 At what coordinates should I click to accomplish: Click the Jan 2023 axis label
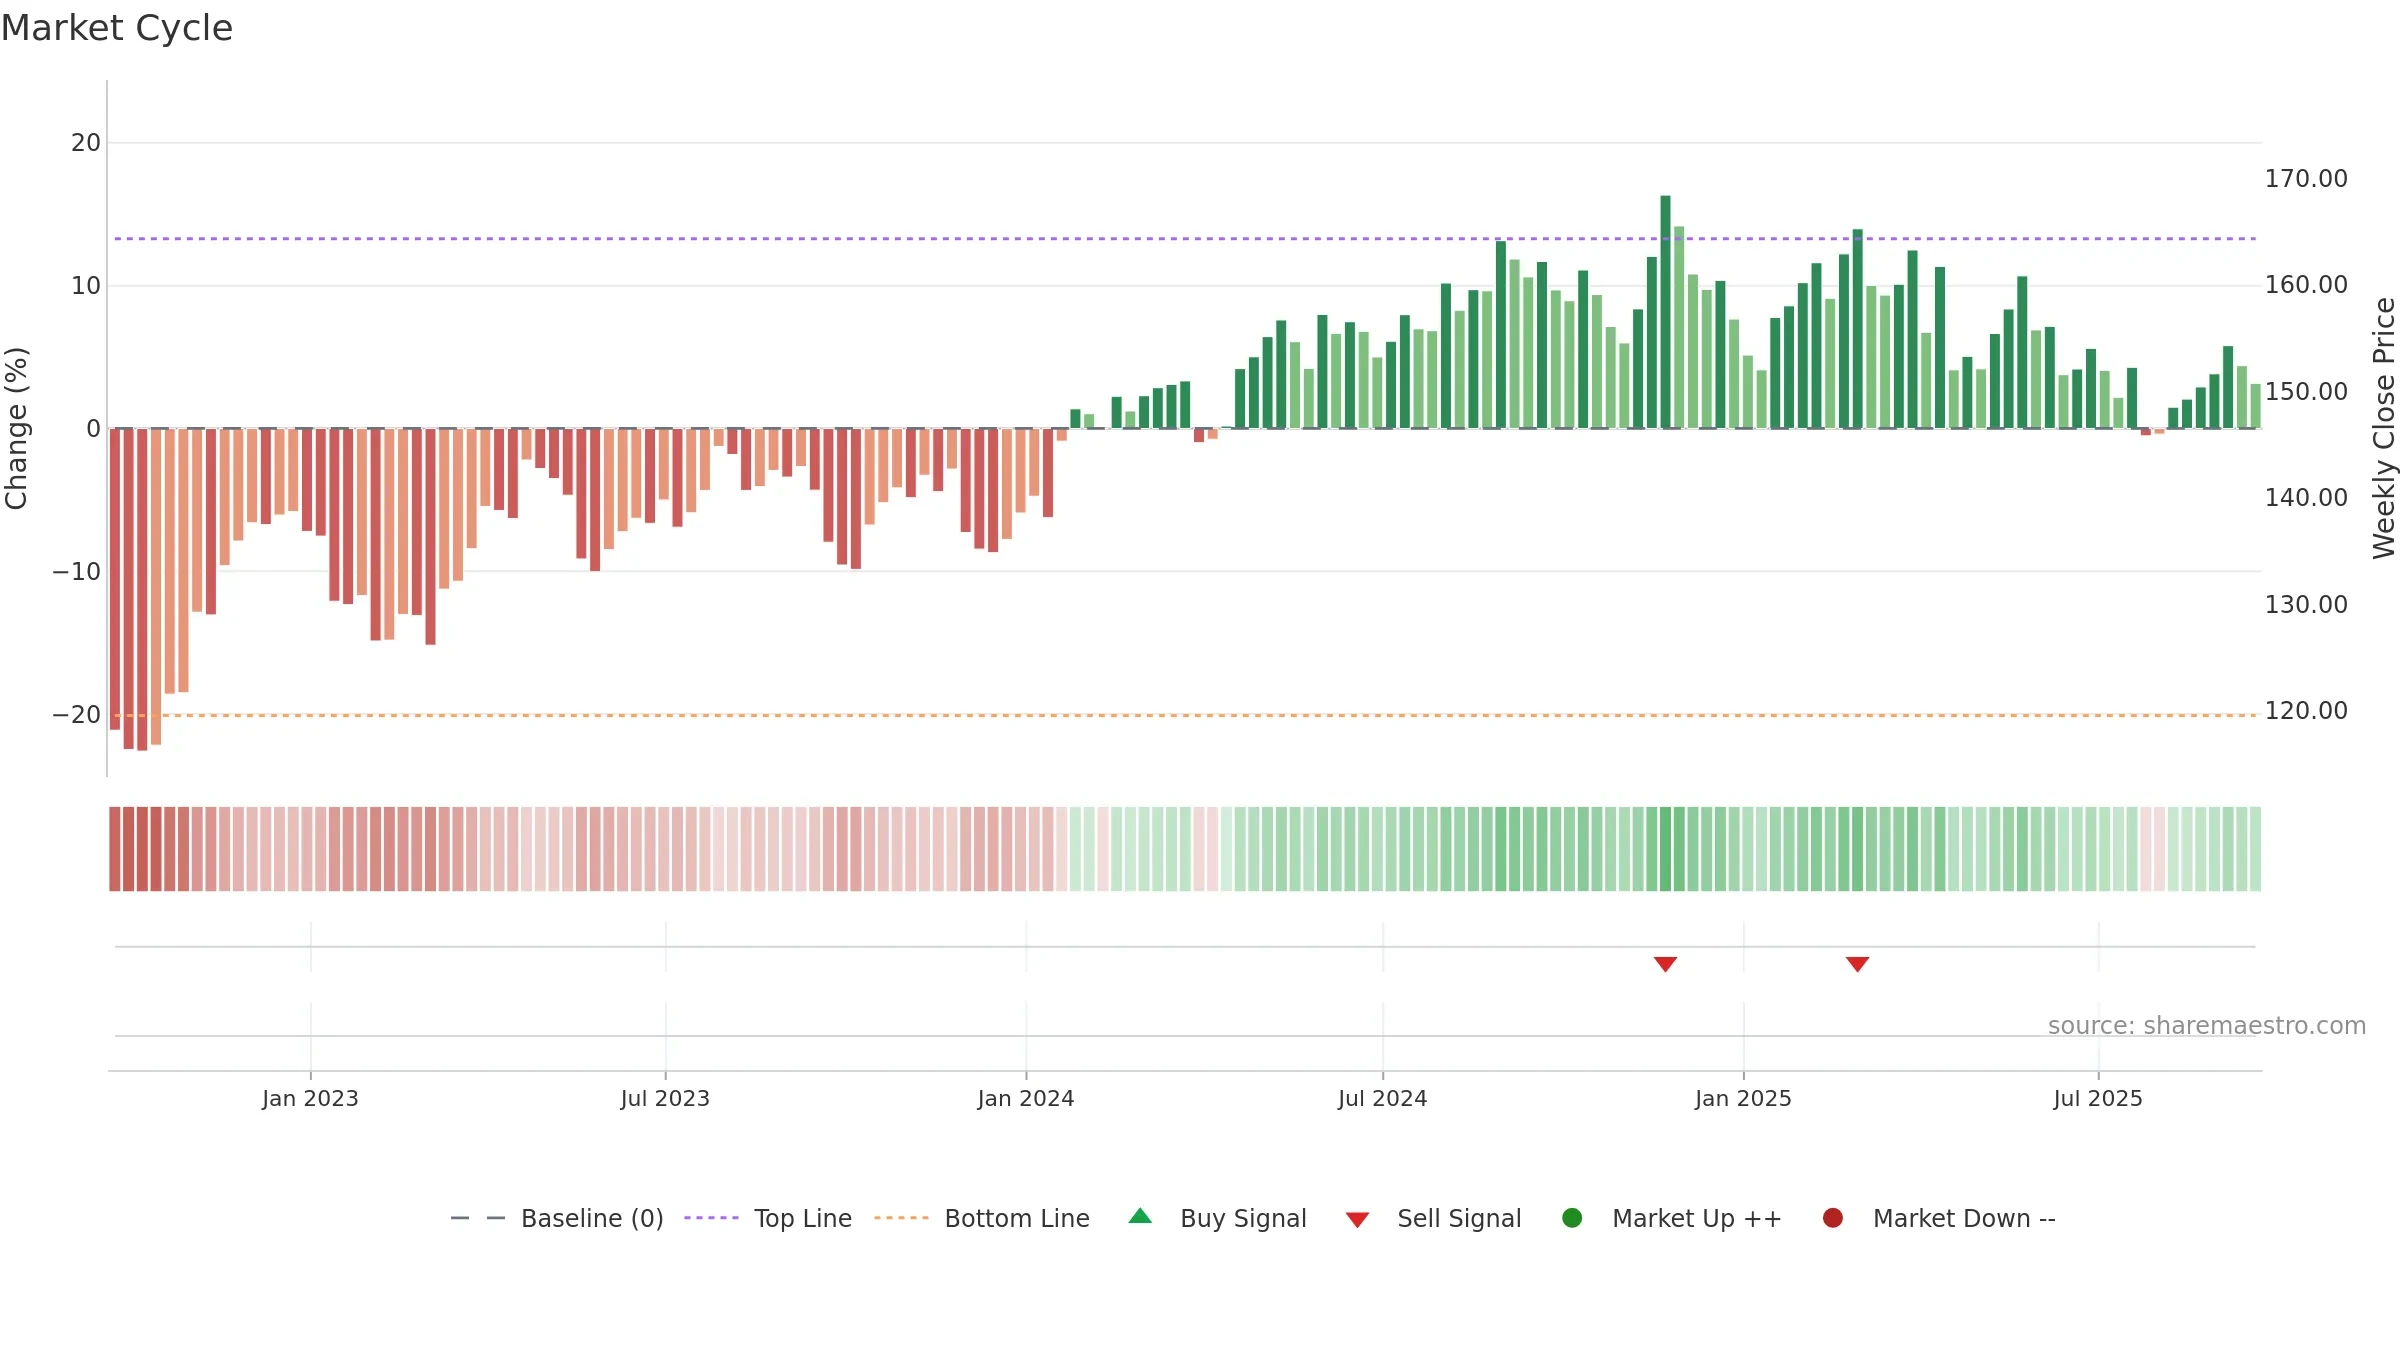[x=310, y=1098]
